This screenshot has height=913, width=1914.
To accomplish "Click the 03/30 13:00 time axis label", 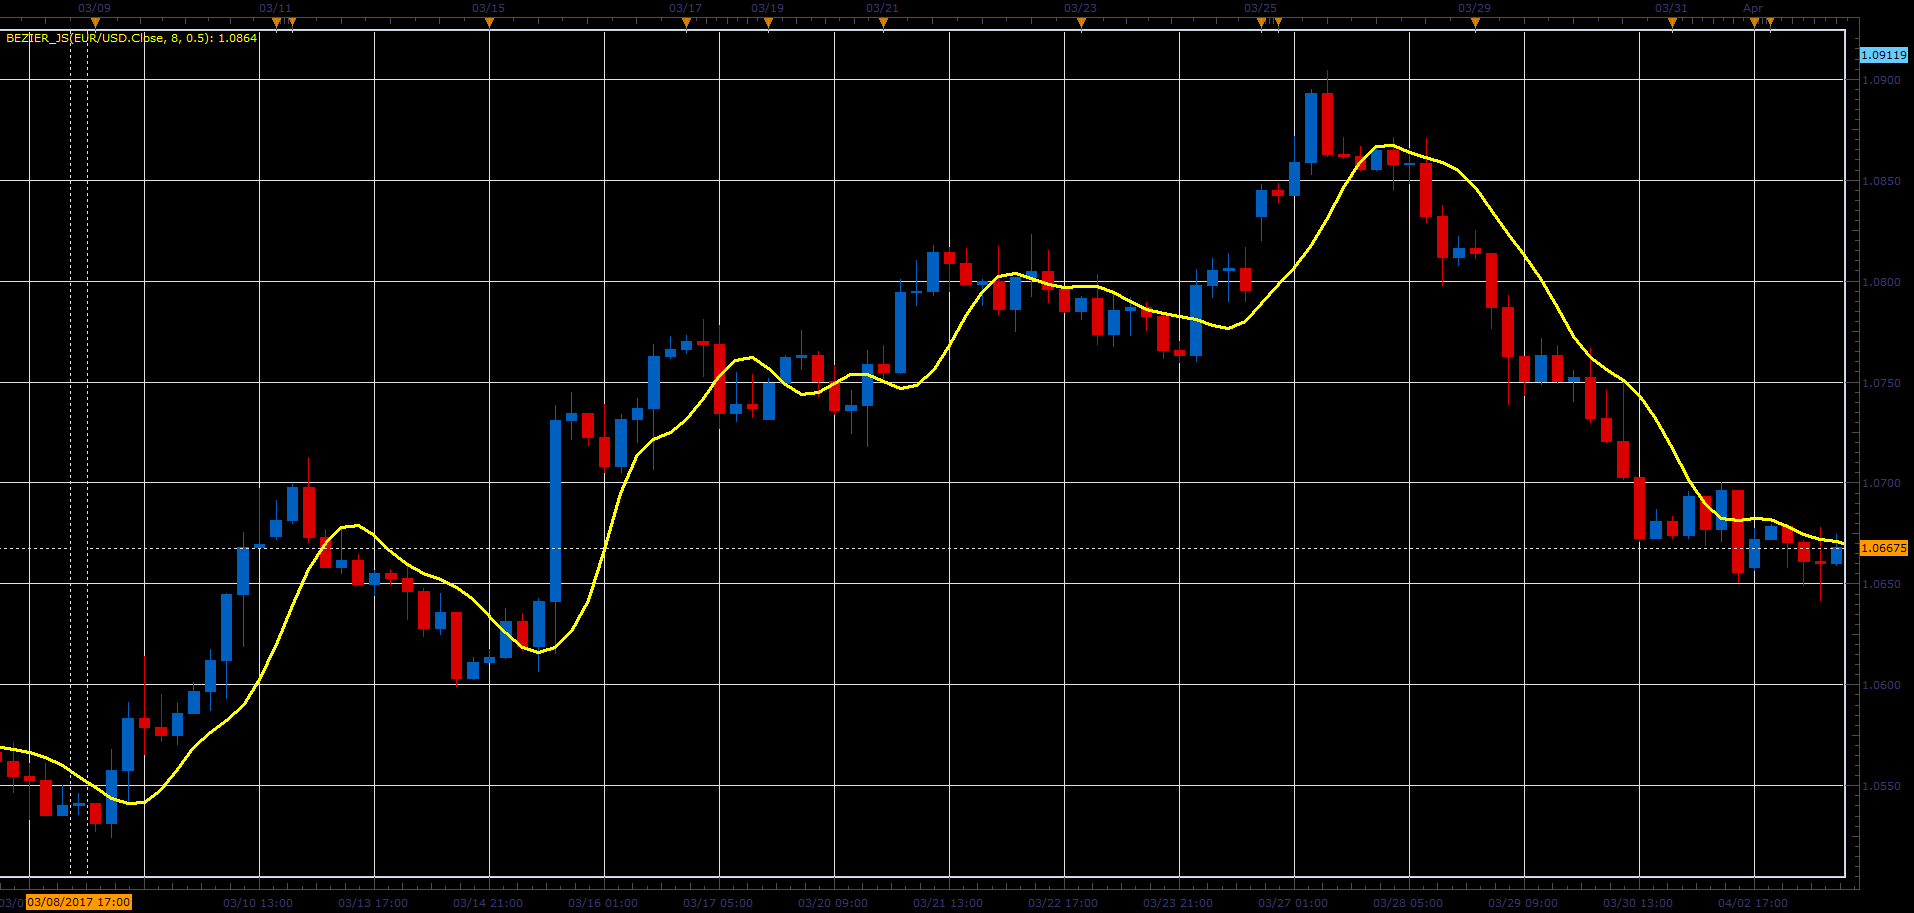I will click(1638, 903).
